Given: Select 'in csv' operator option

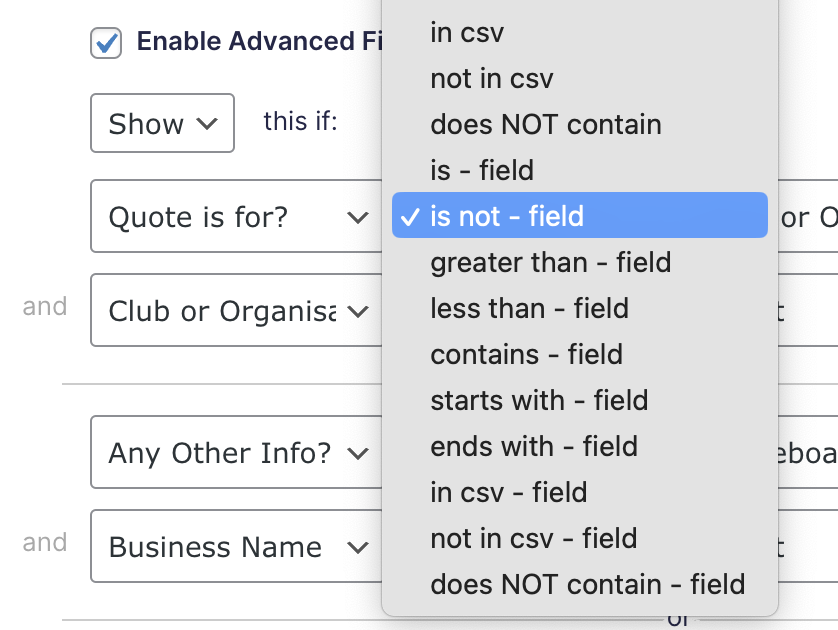Looking at the screenshot, I should pos(467,33).
